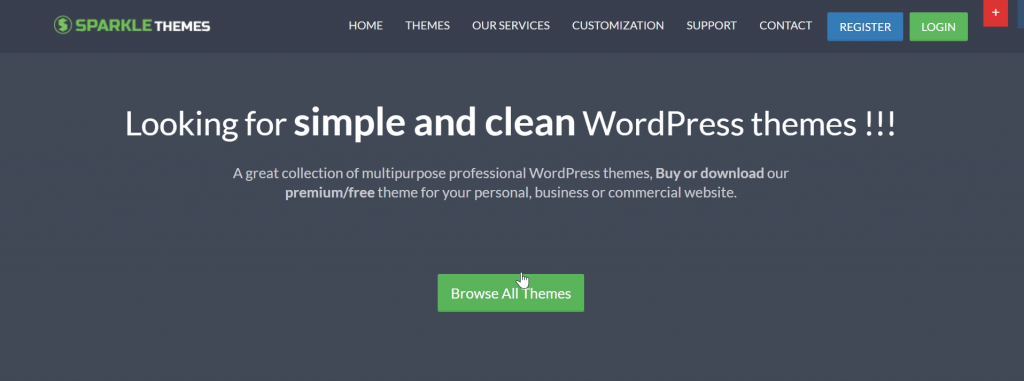
Task: Click the blue Register button
Action: coord(865,27)
